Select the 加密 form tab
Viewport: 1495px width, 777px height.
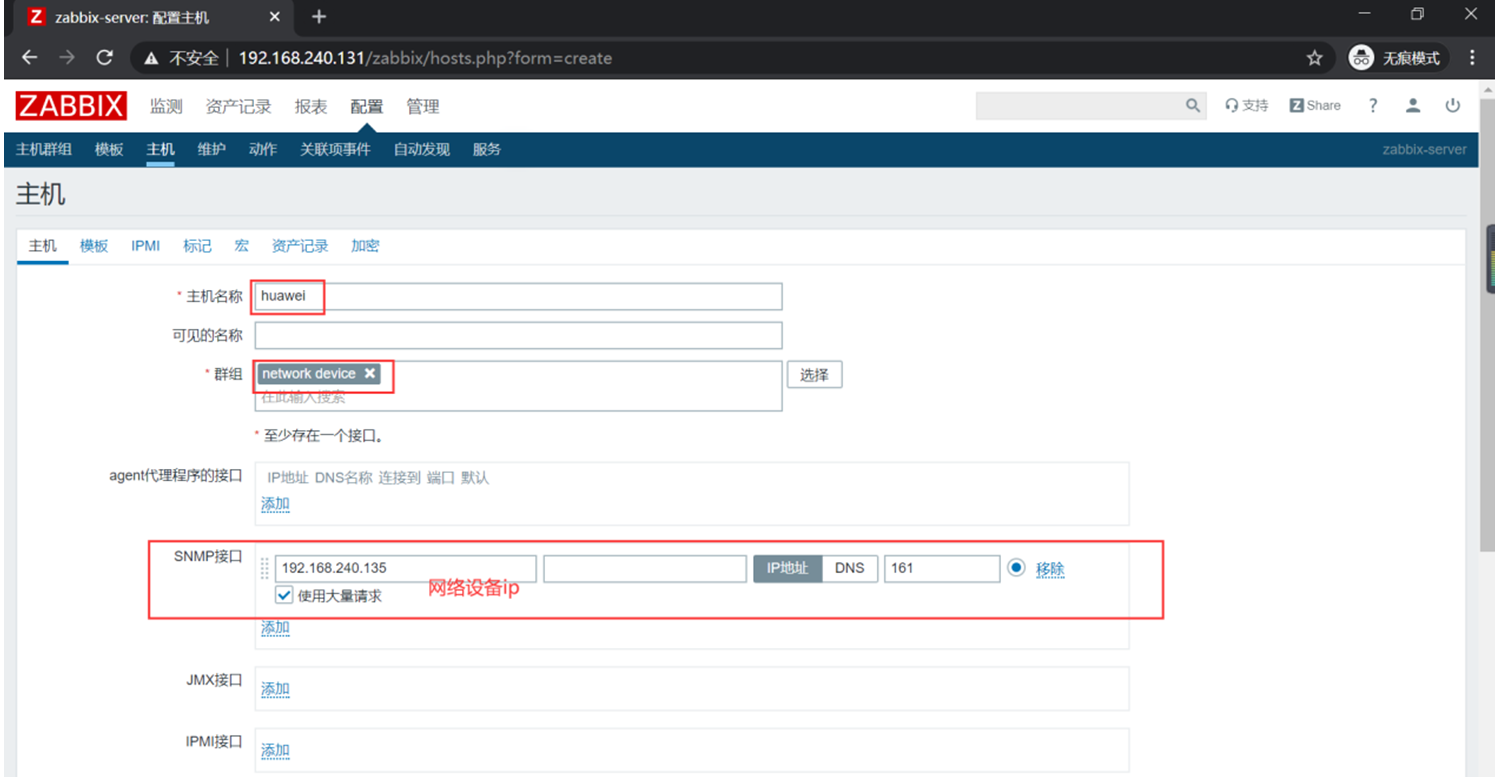365,245
